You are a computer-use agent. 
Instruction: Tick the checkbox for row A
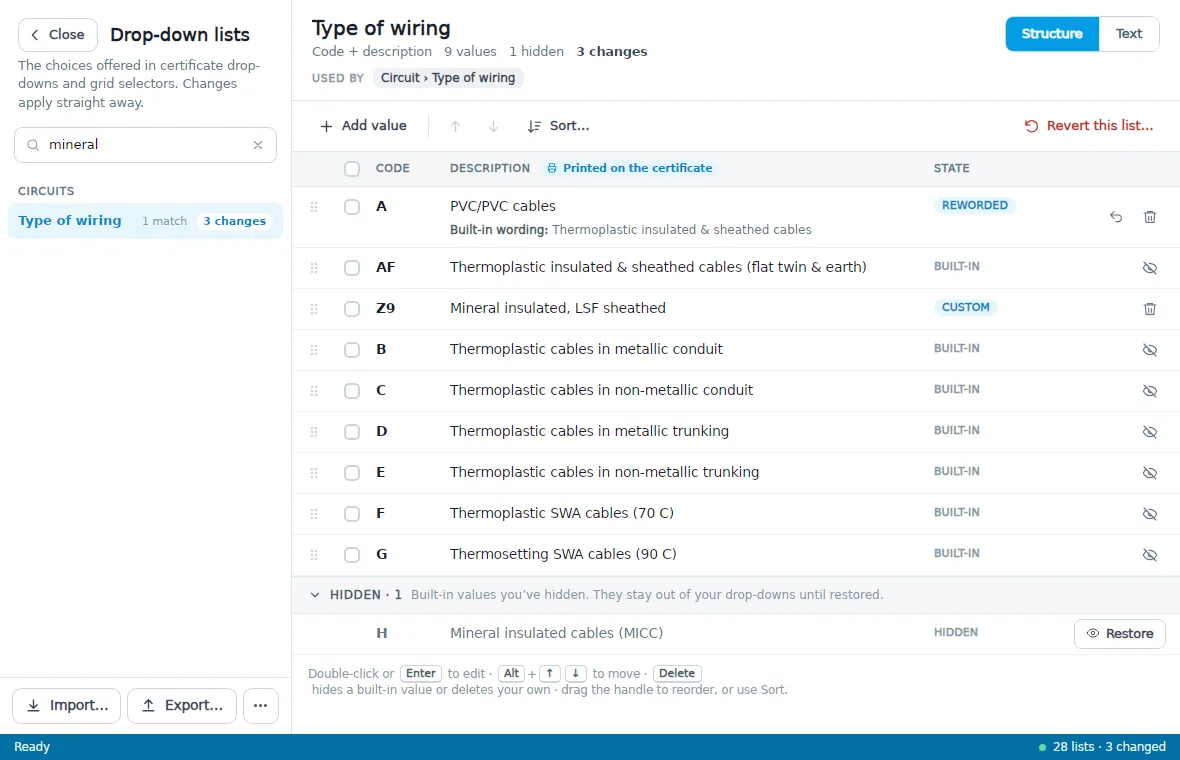[351, 207]
